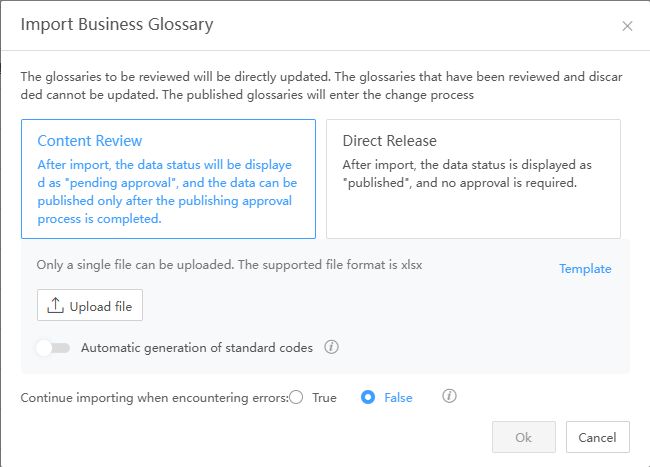Click the Upload file button
The height and width of the screenshot is (467, 650).
click(x=90, y=305)
